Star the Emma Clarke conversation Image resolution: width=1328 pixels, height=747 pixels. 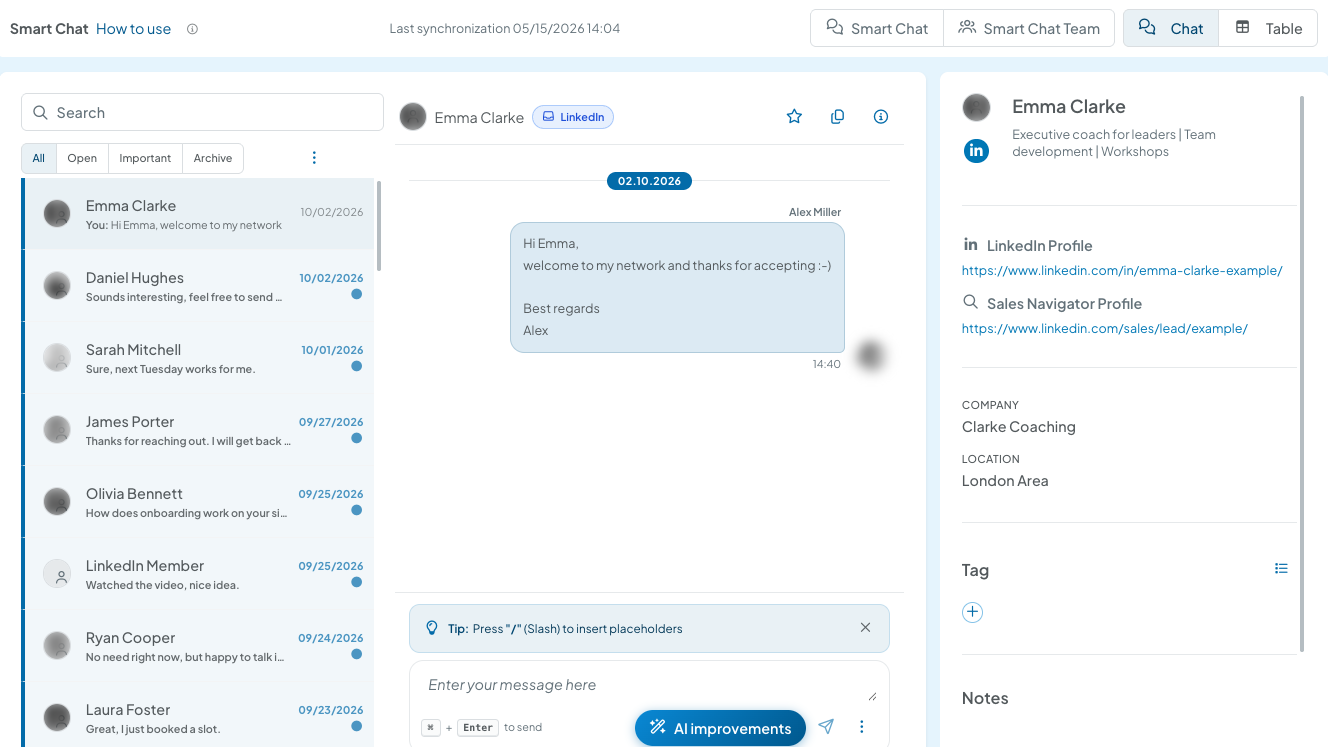click(x=794, y=117)
